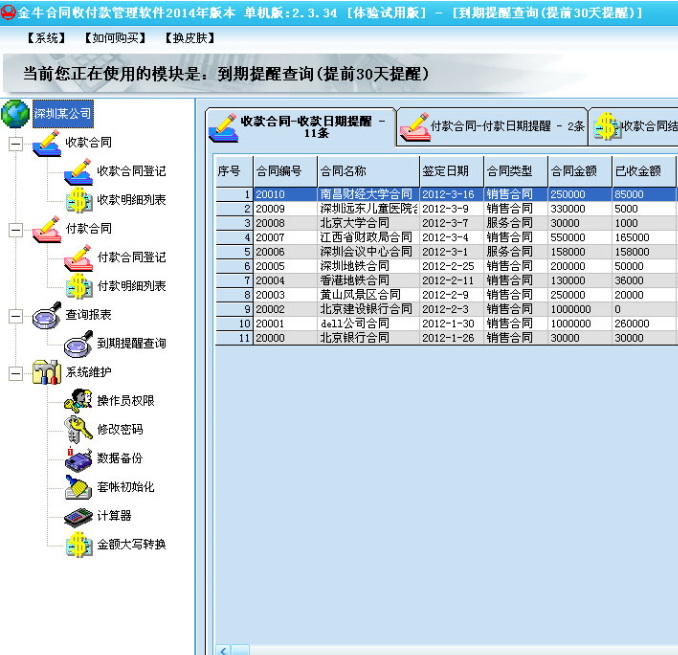Click the 付款合同 red pencil icon
This screenshot has width=678, height=655.
click(47, 229)
